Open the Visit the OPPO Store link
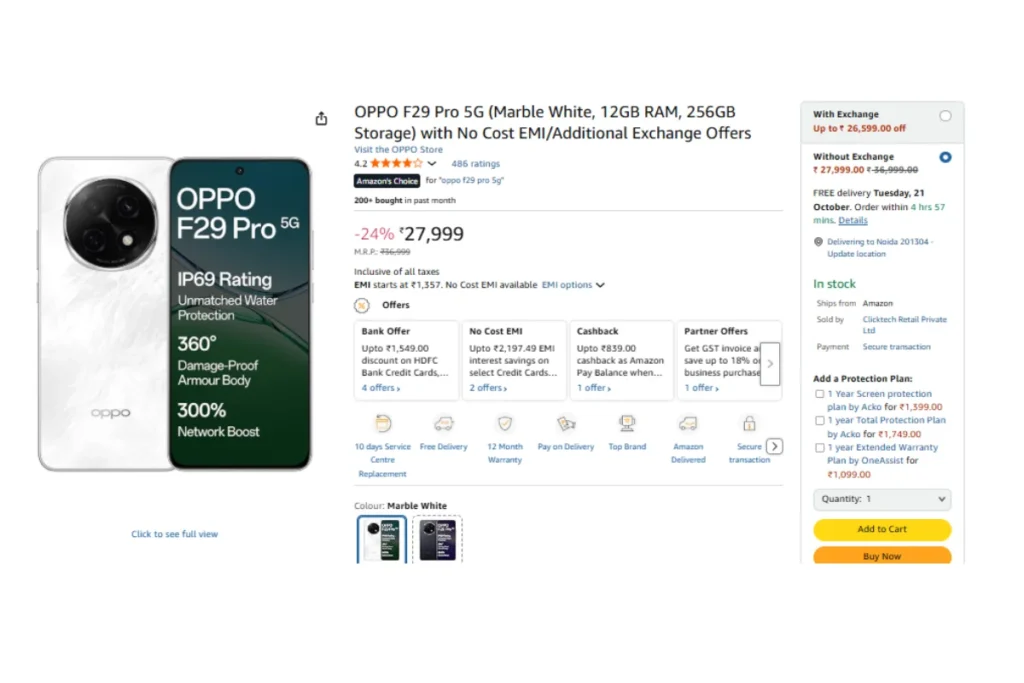The width and height of the screenshot is (1024, 683). click(398, 150)
